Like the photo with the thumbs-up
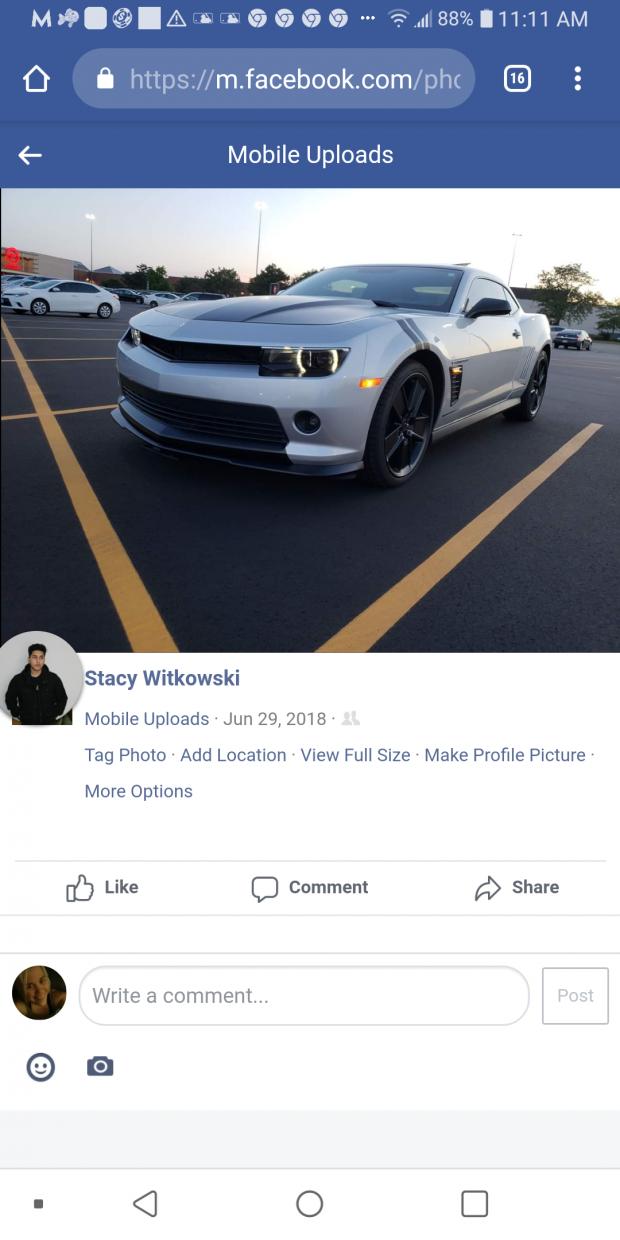This screenshot has width=620, height=1240. point(103,887)
